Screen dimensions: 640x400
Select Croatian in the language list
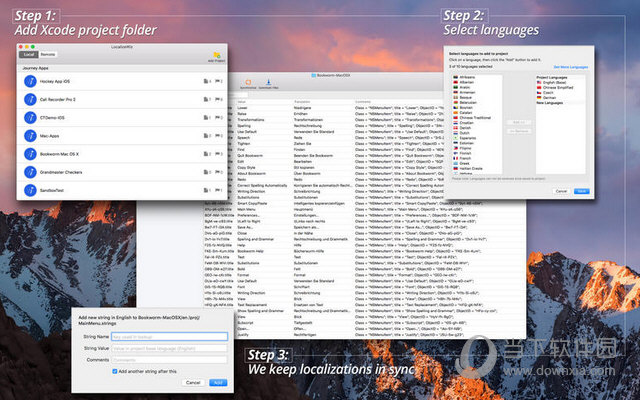pyautogui.click(x=467, y=122)
